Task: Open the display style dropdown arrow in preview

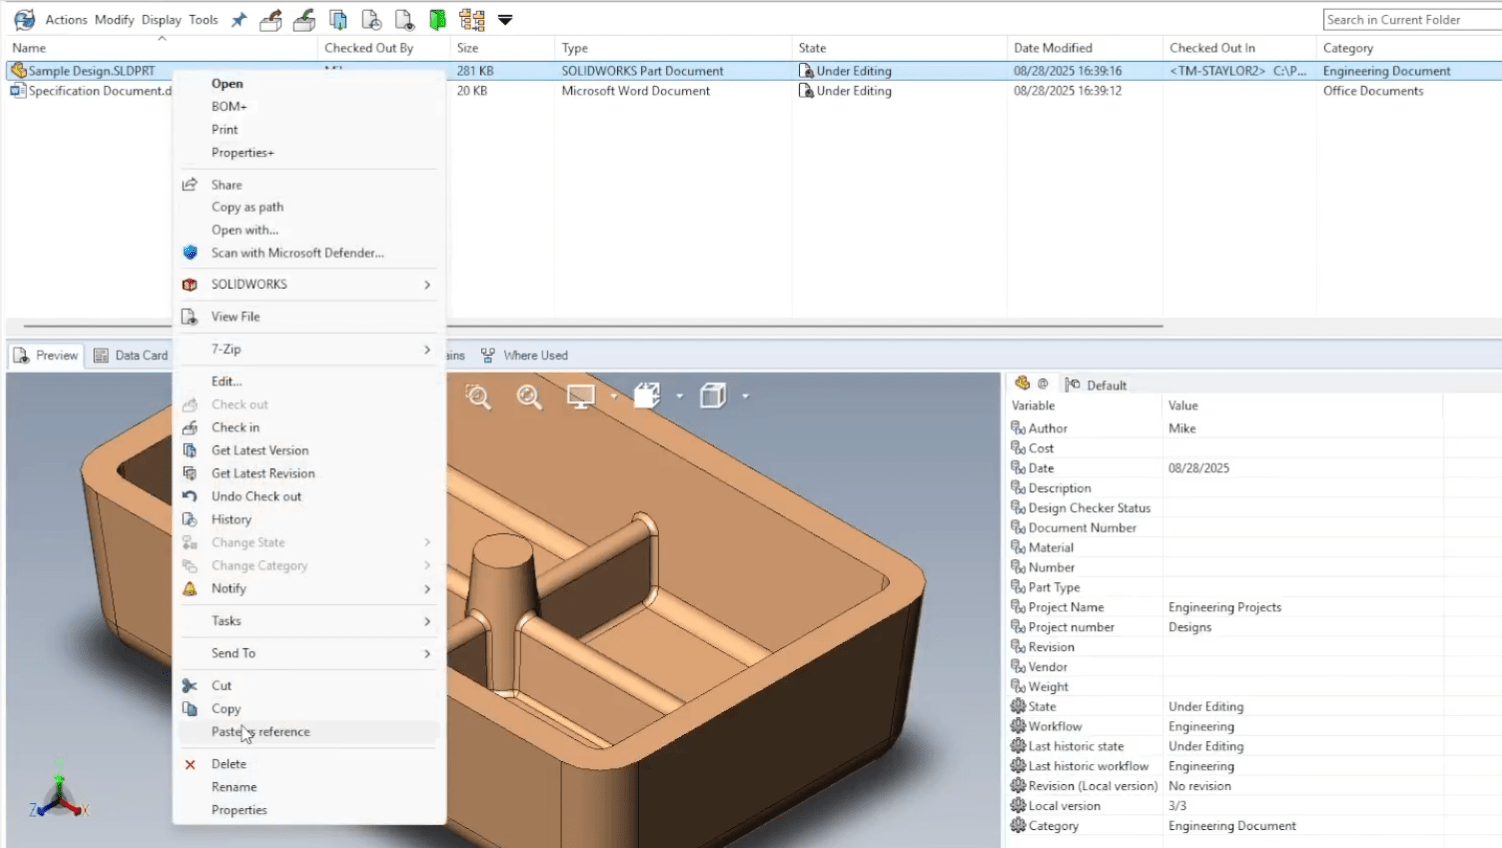Action: coord(746,397)
